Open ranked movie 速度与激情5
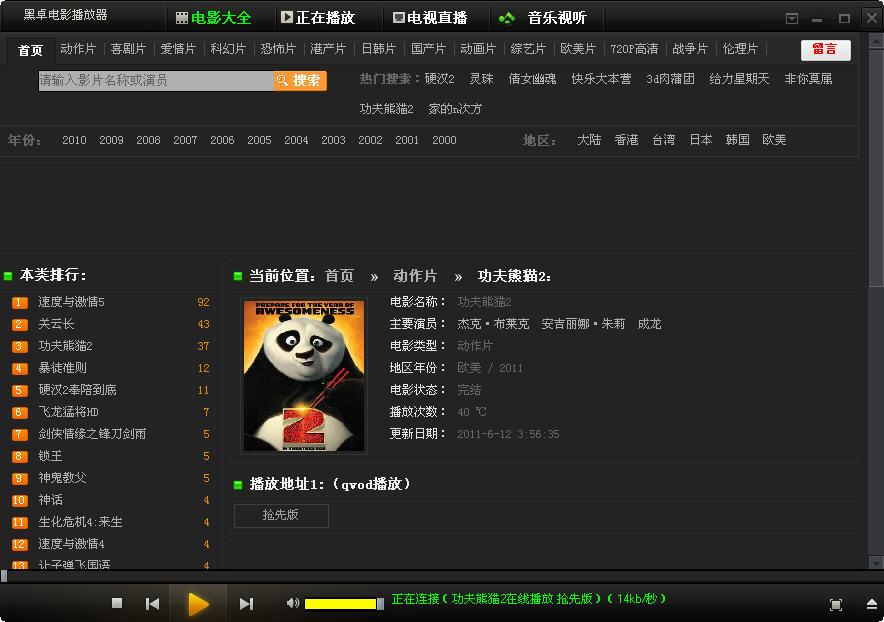 tap(72, 302)
